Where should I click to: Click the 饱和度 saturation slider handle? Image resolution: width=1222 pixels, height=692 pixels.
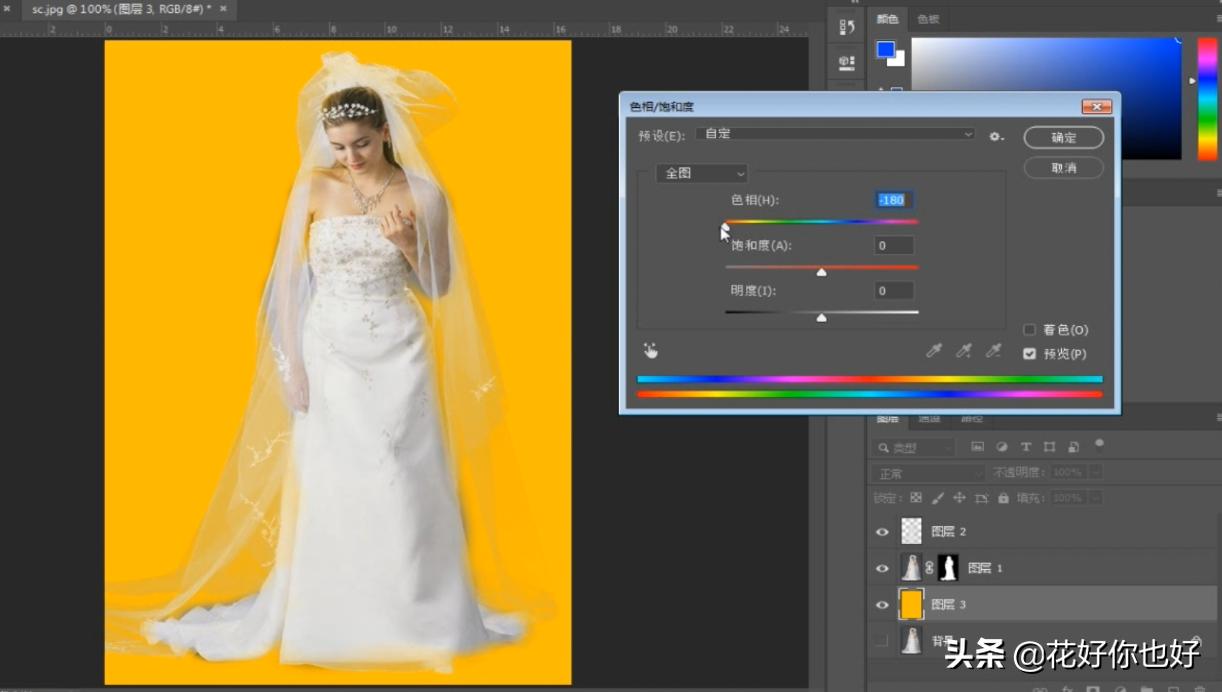(x=821, y=272)
